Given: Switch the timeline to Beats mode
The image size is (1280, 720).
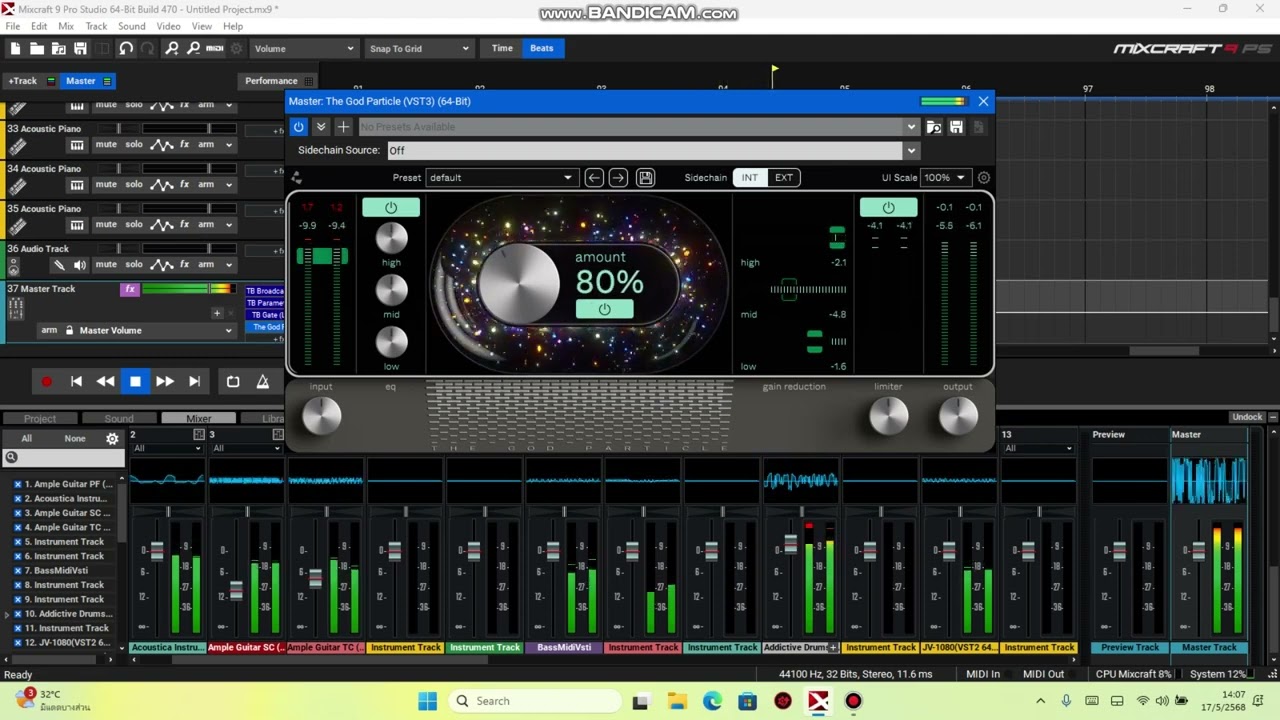Looking at the screenshot, I should [542, 48].
